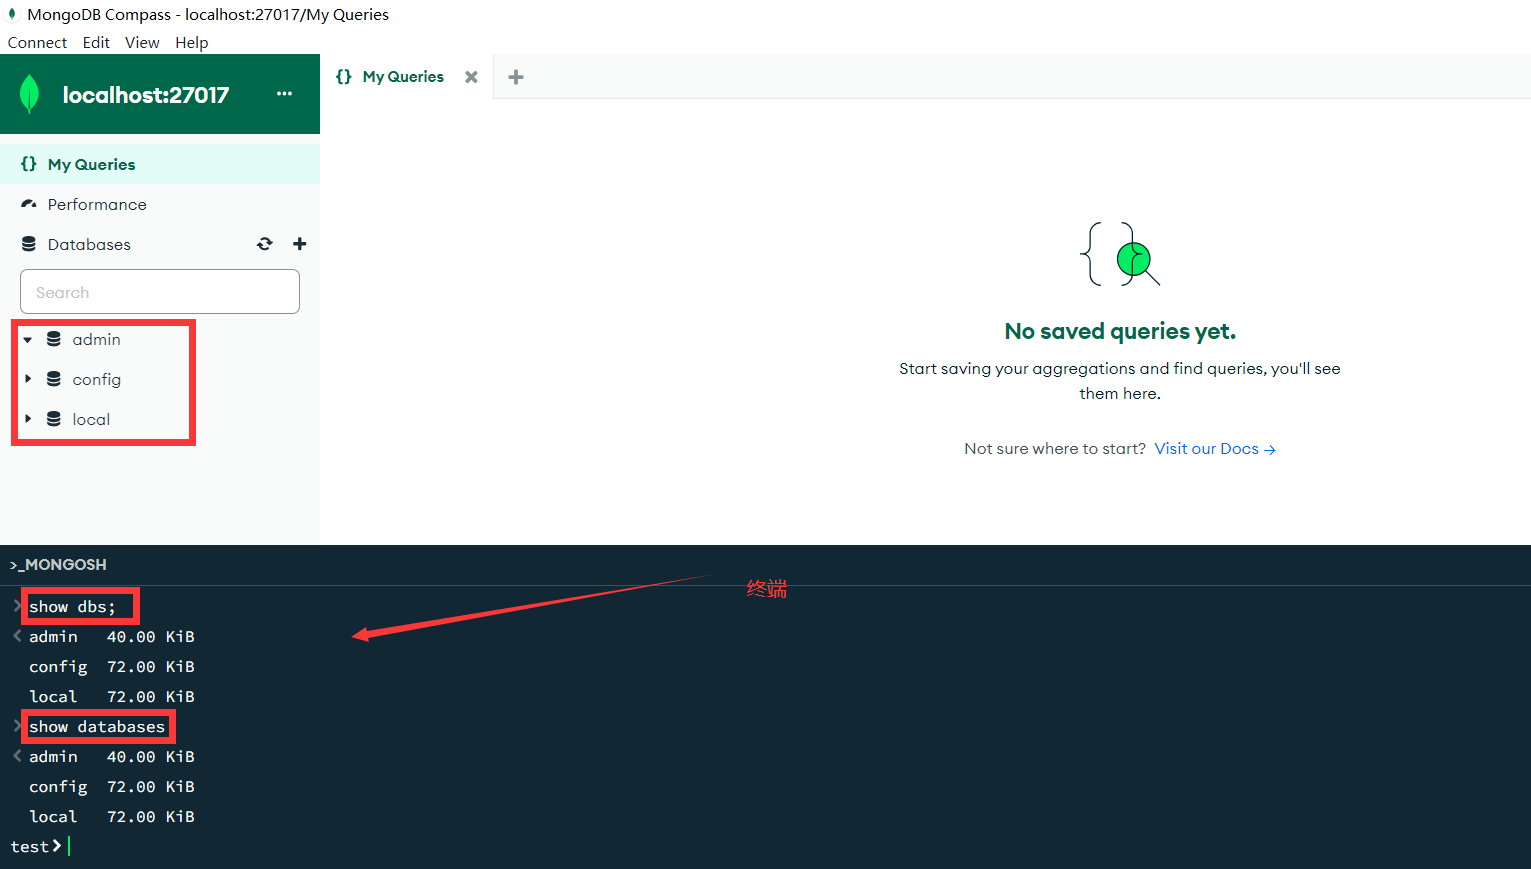The width and height of the screenshot is (1531, 869).
Task: Click the local database icon
Action: [54, 419]
